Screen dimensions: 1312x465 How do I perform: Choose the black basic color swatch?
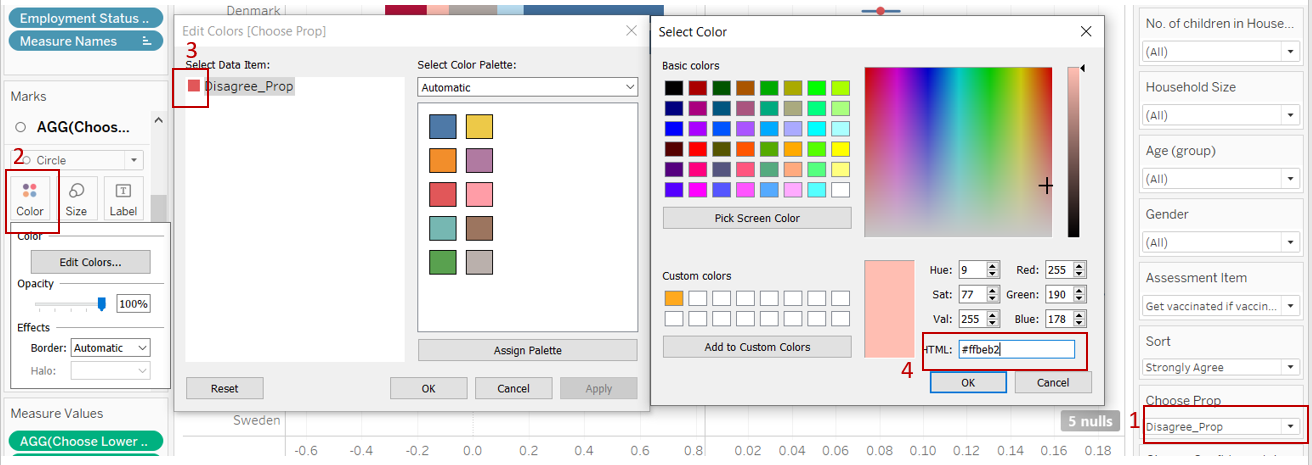tap(673, 89)
